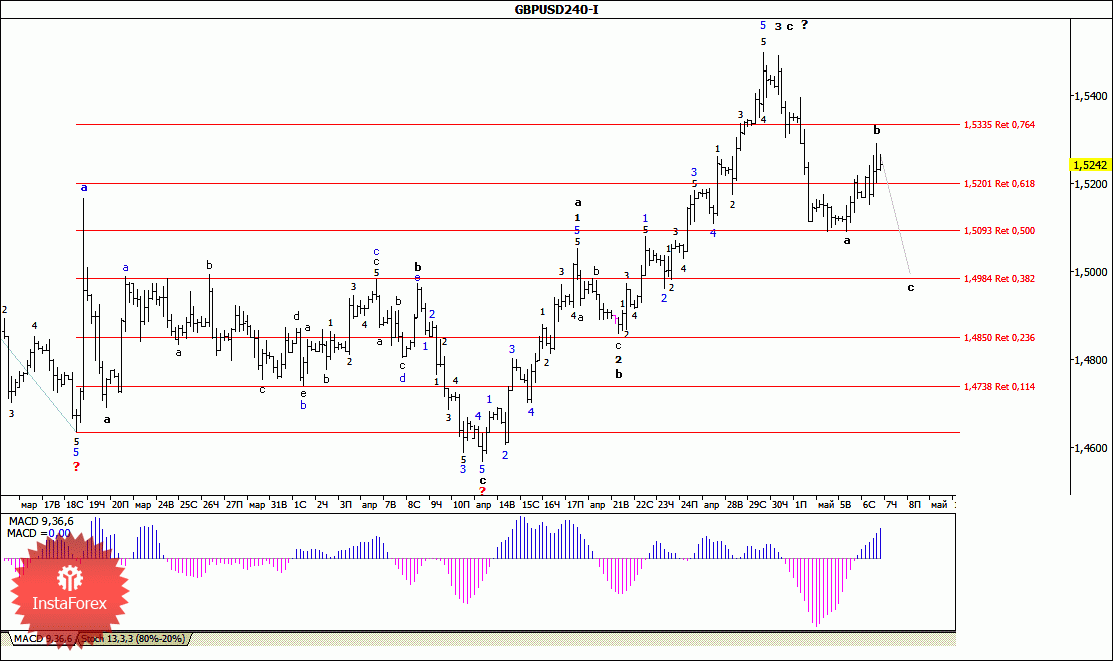Click the 1,5335 Ret 0,764 level label
Image resolution: width=1113 pixels, height=661 pixels.
(999, 124)
